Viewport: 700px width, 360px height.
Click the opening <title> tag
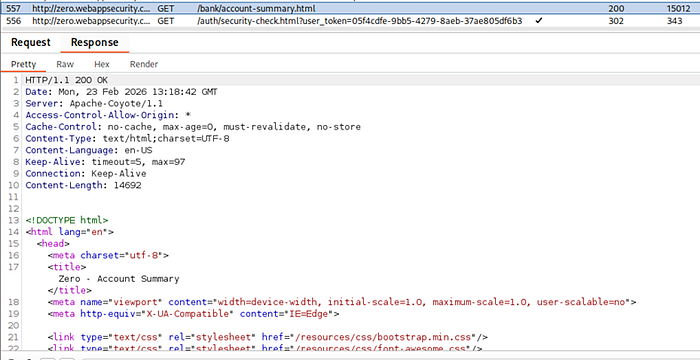point(67,267)
